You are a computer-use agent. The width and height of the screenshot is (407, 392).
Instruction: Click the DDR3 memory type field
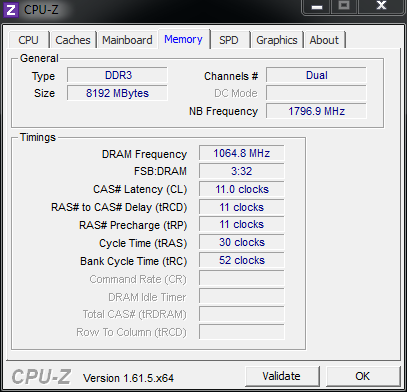tap(117, 75)
